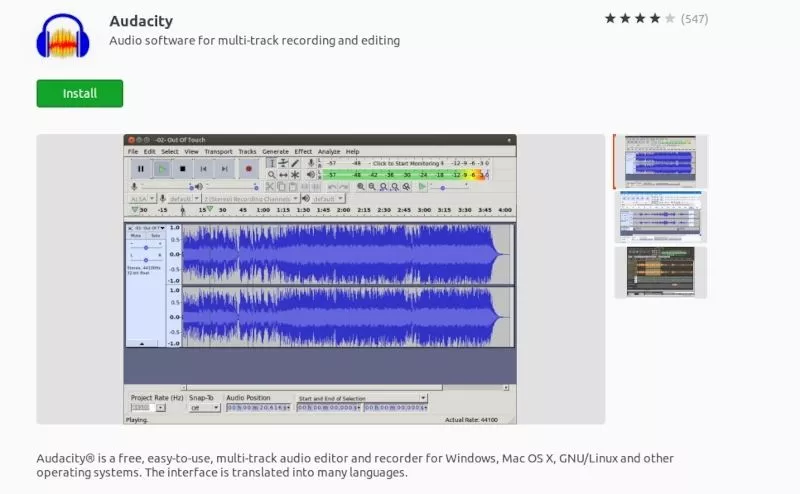Image resolution: width=800 pixels, height=494 pixels.
Task: Open the Analyze menu
Action: [x=329, y=152]
